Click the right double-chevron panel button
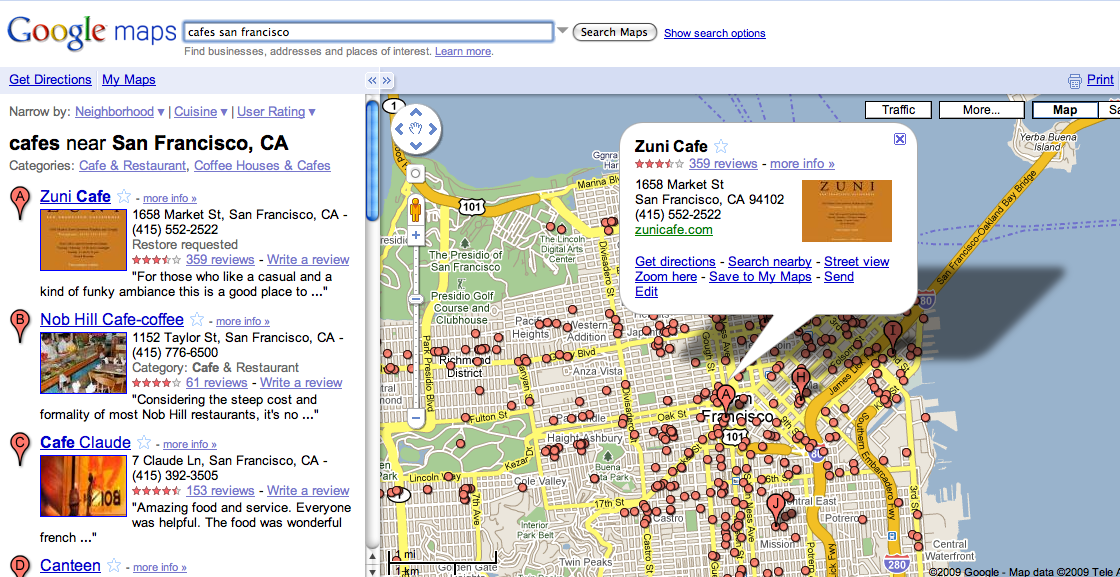 (x=386, y=80)
